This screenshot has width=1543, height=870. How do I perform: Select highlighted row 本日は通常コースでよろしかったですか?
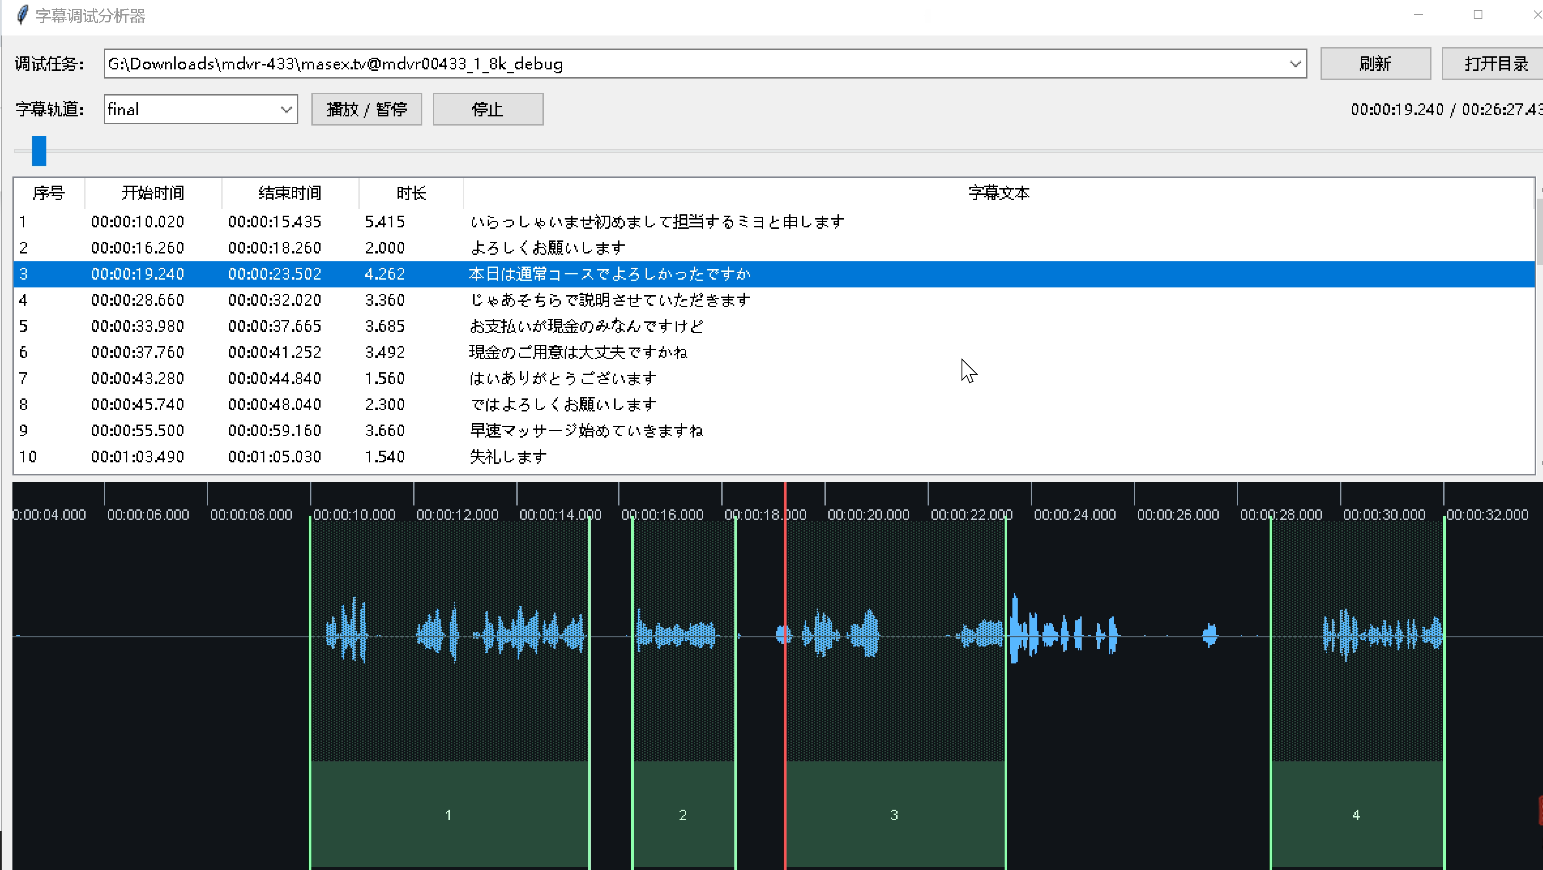pos(774,274)
